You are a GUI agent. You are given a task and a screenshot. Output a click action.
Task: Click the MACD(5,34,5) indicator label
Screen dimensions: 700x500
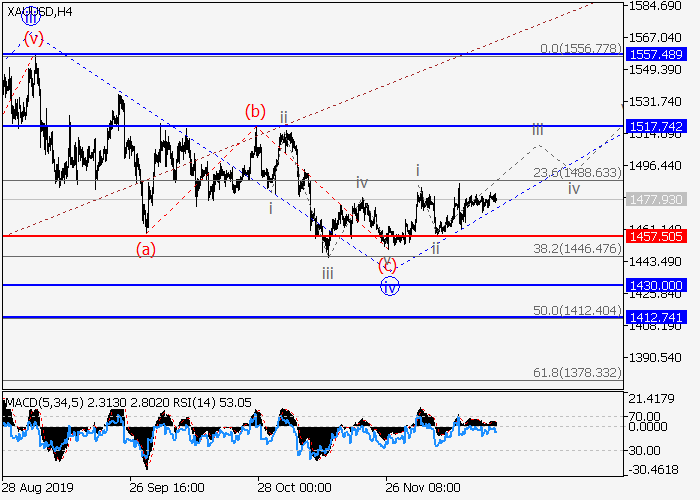click(x=41, y=403)
